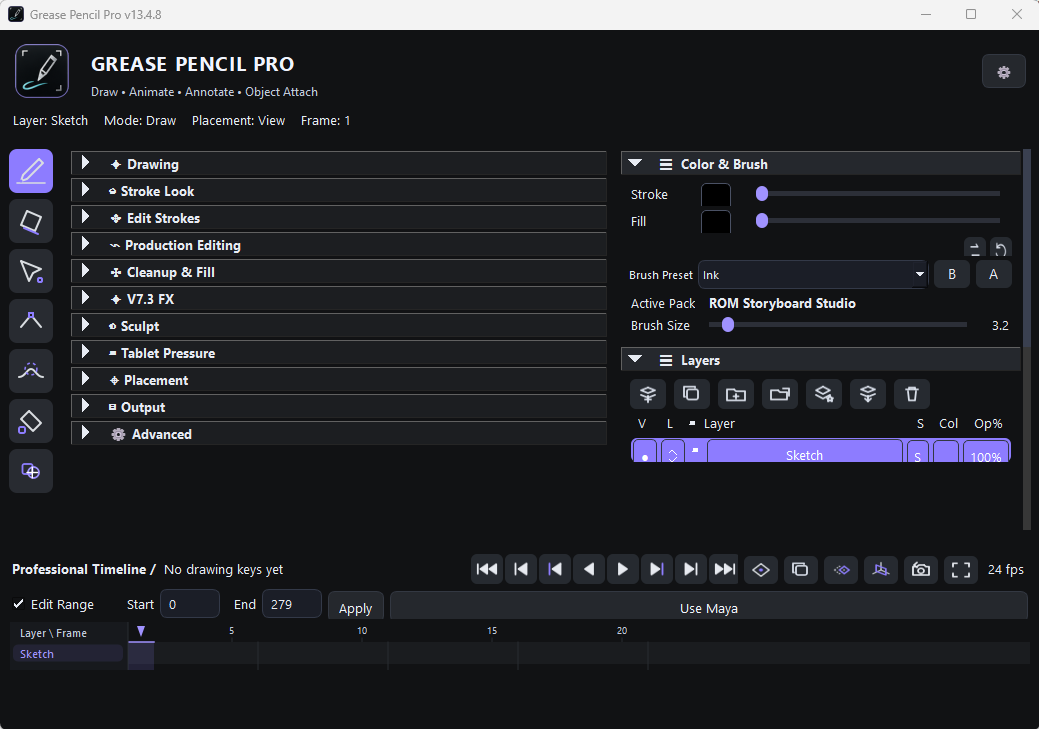Reset colors with the undo arrow icon
The height and width of the screenshot is (729, 1039).
(1001, 249)
